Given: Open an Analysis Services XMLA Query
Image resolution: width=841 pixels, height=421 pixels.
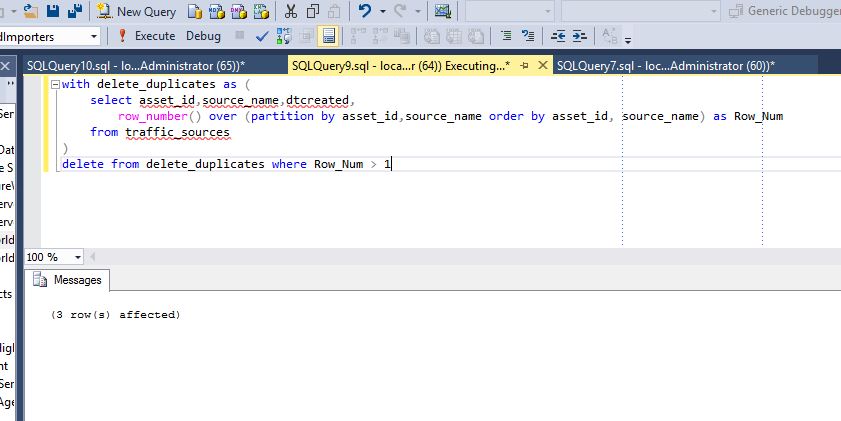Looking at the screenshot, I should pos(261,11).
